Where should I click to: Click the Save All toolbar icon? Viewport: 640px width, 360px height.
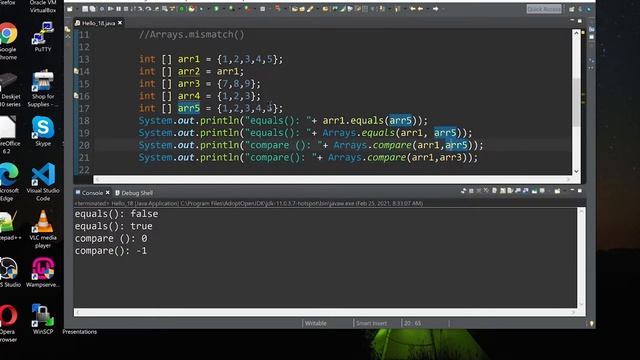[92, 9]
